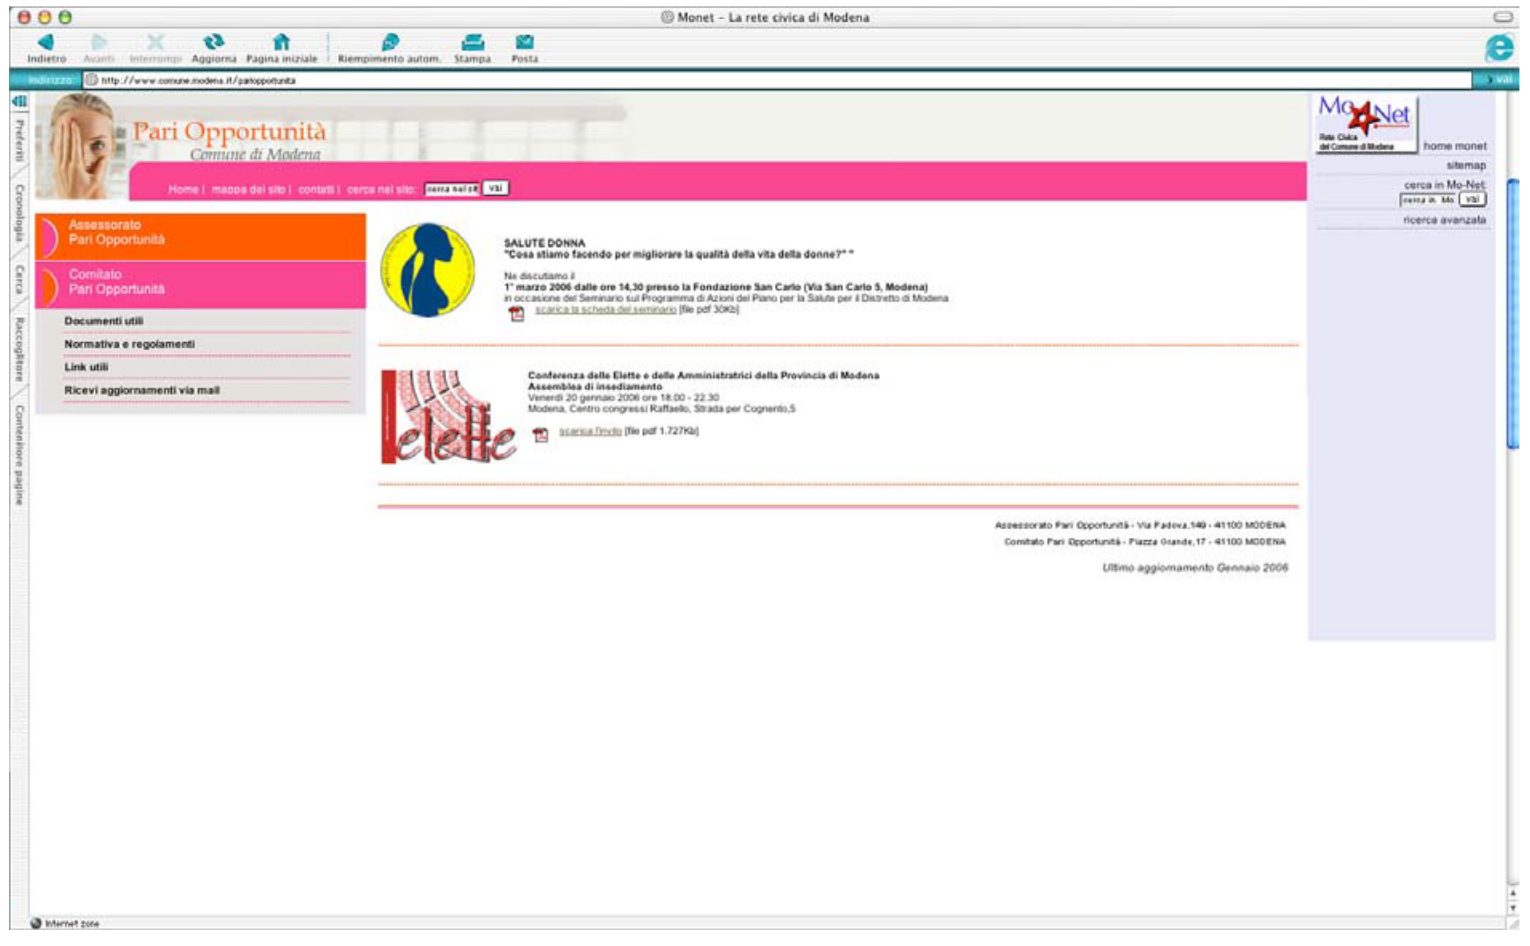Open the Preferiti side tab
This screenshot has width=1530, height=946.
(x=19, y=141)
